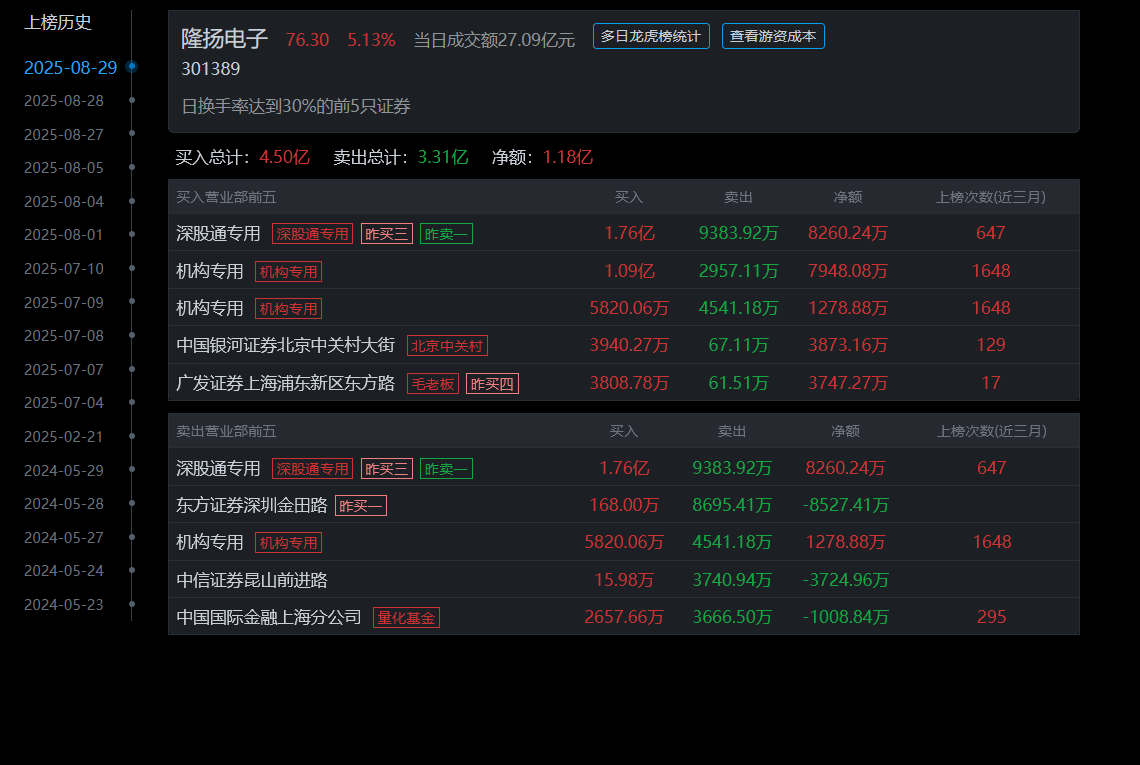Open the 多日龙虎榜统计 button

click(651, 36)
